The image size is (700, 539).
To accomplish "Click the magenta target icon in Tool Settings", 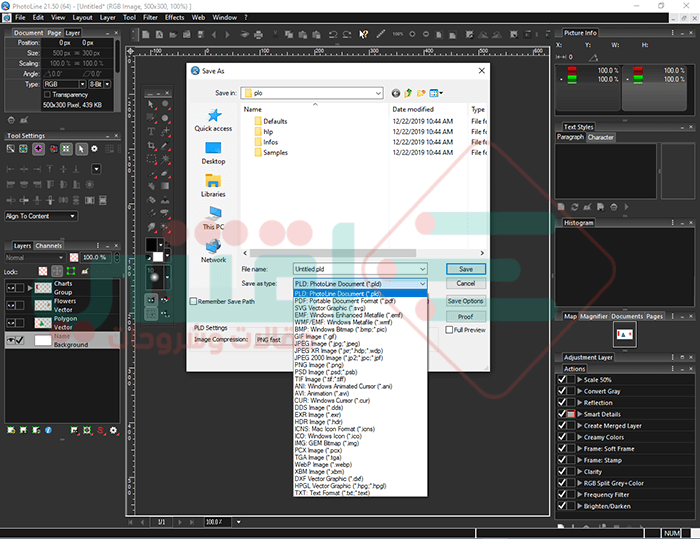I will point(38,149).
